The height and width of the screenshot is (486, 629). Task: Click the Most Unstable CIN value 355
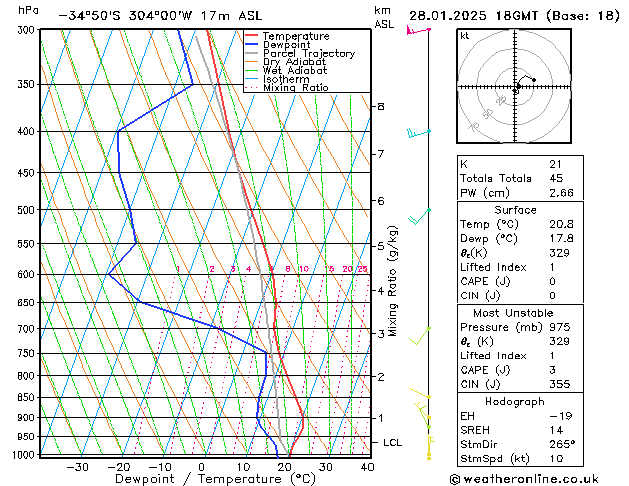[x=560, y=384]
